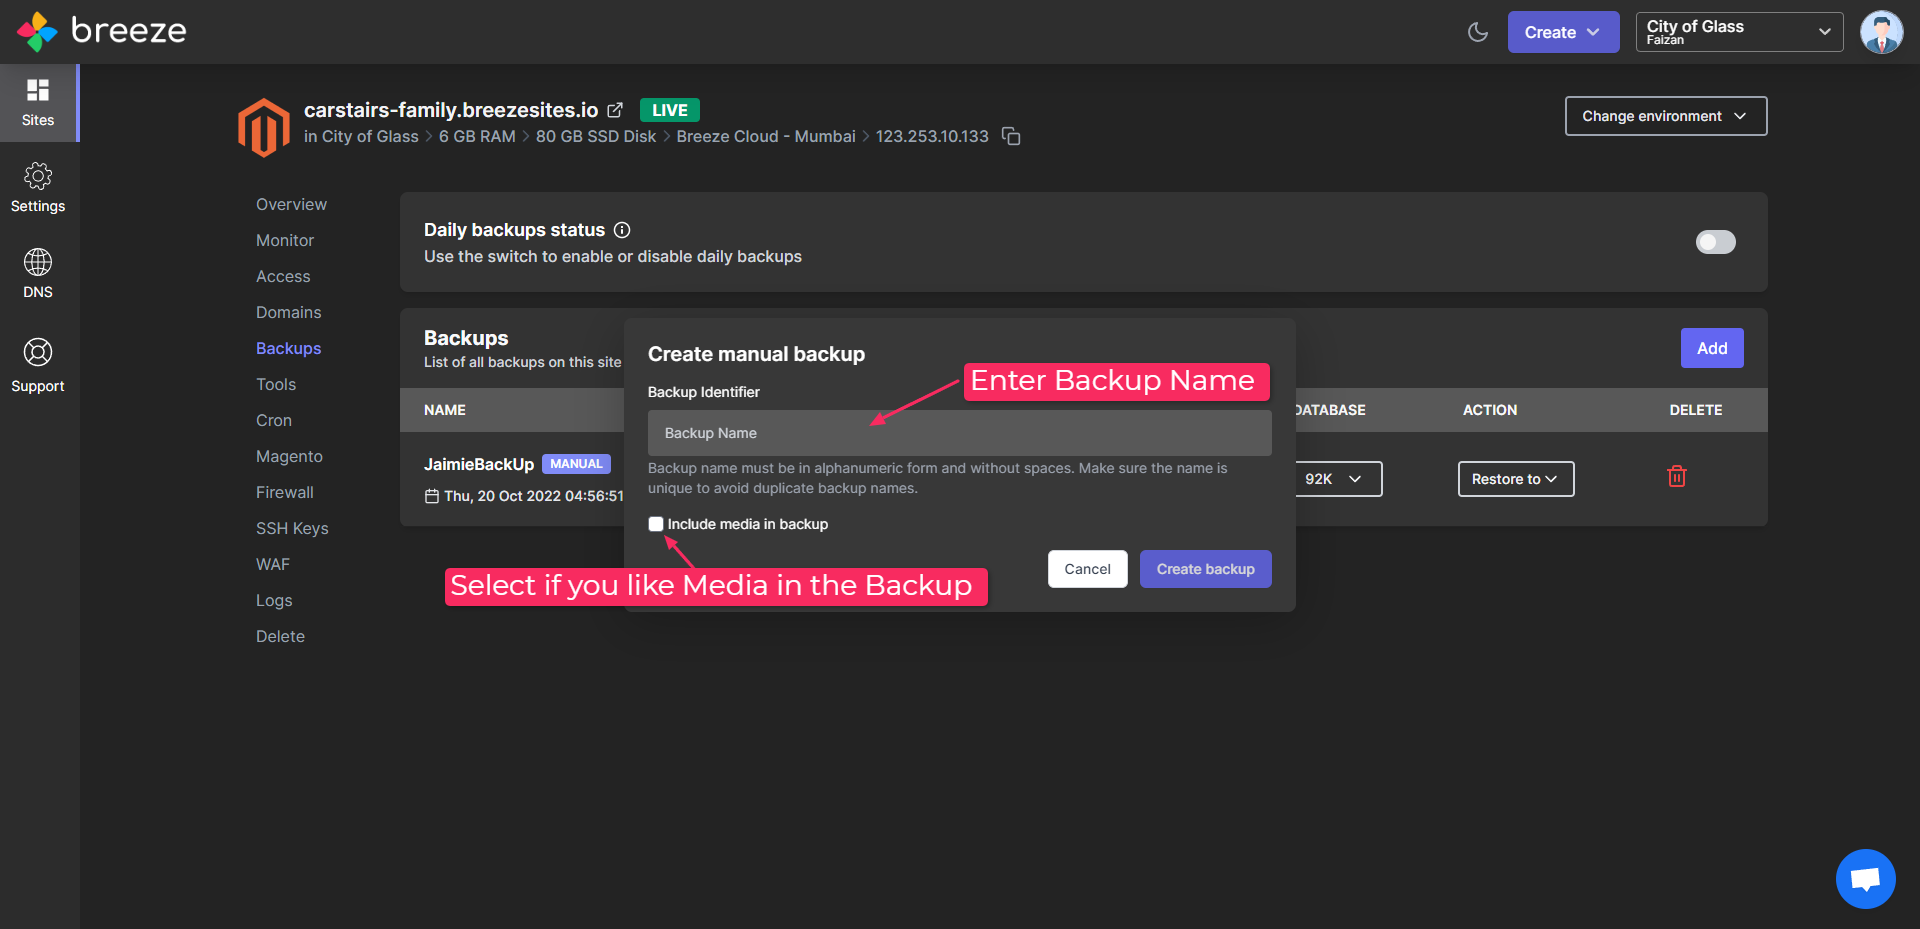
Task: Open the Support lifebuoy section
Action: 38,365
